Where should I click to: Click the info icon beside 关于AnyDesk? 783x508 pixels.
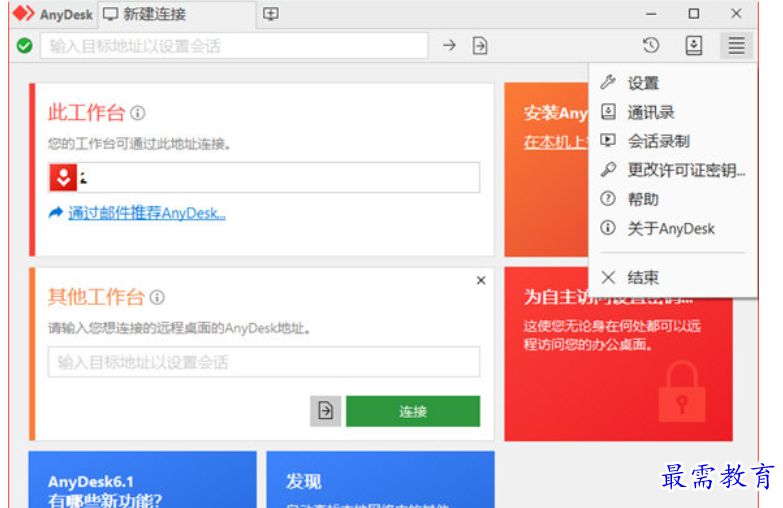(608, 228)
